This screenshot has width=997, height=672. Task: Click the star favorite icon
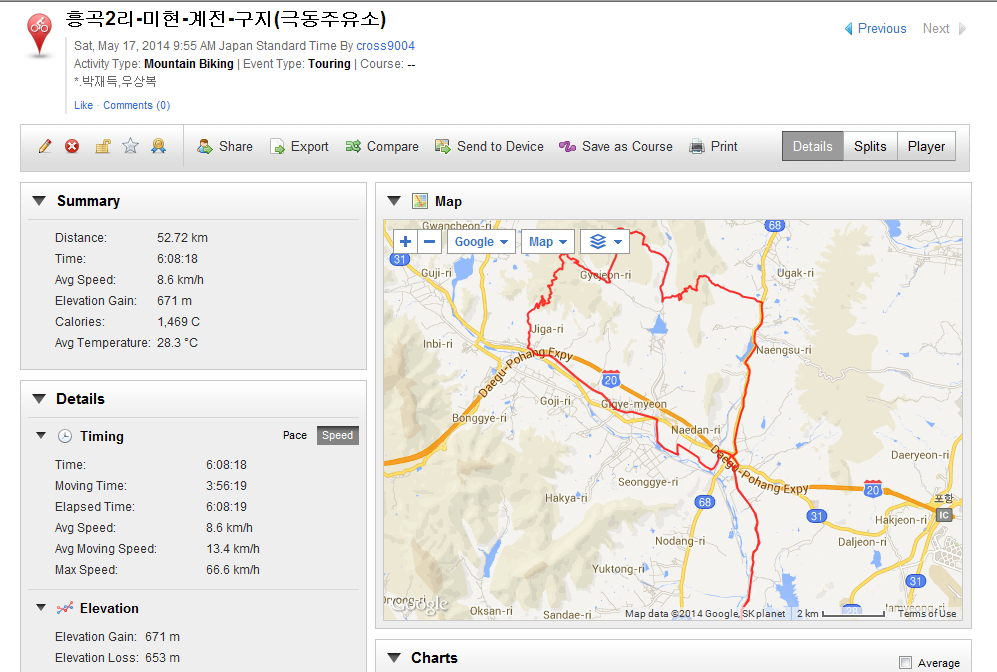(x=130, y=146)
